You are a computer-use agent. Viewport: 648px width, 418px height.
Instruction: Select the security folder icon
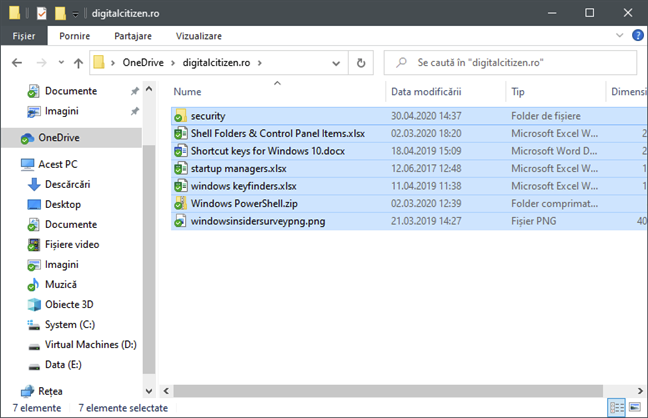coord(180,116)
